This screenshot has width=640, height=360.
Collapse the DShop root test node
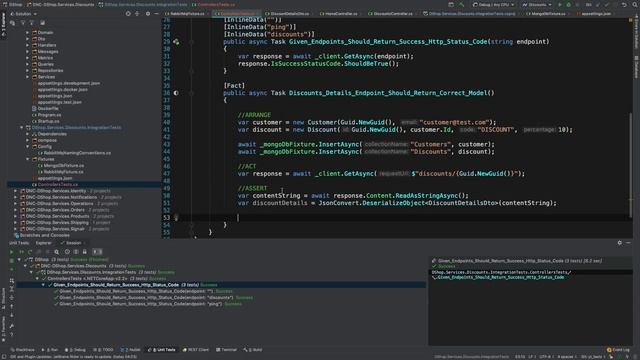pyautogui.click(x=19, y=260)
